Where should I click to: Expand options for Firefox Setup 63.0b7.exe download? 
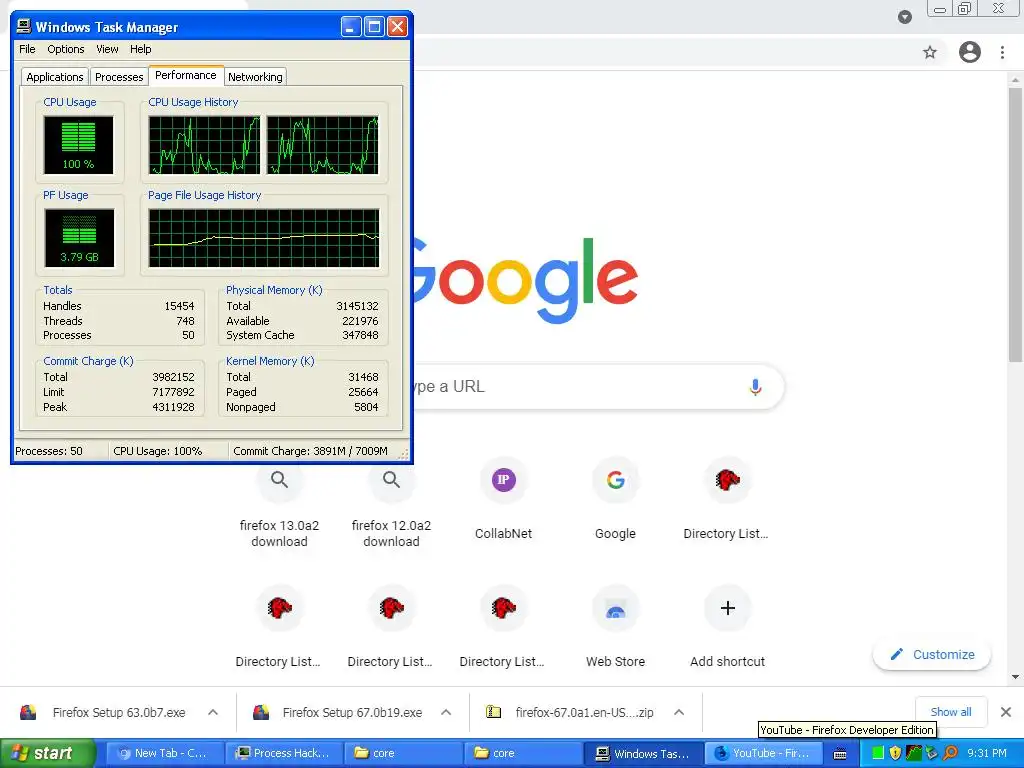(x=213, y=712)
